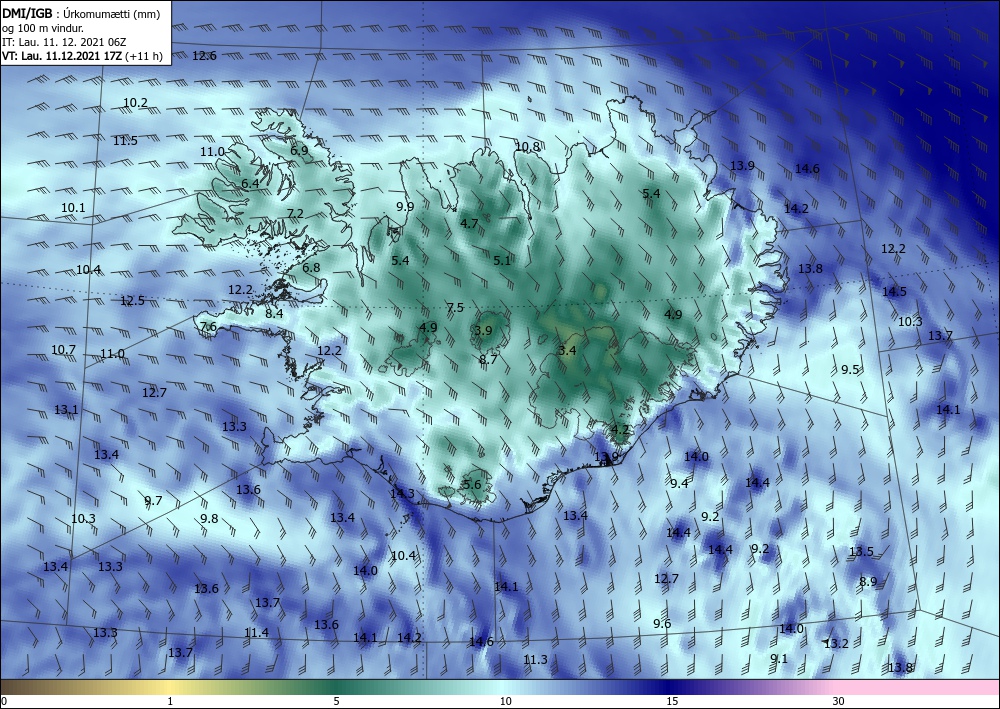The image size is (1000, 709).
Task: Click the 9.7 value on the map
Action: (153, 501)
